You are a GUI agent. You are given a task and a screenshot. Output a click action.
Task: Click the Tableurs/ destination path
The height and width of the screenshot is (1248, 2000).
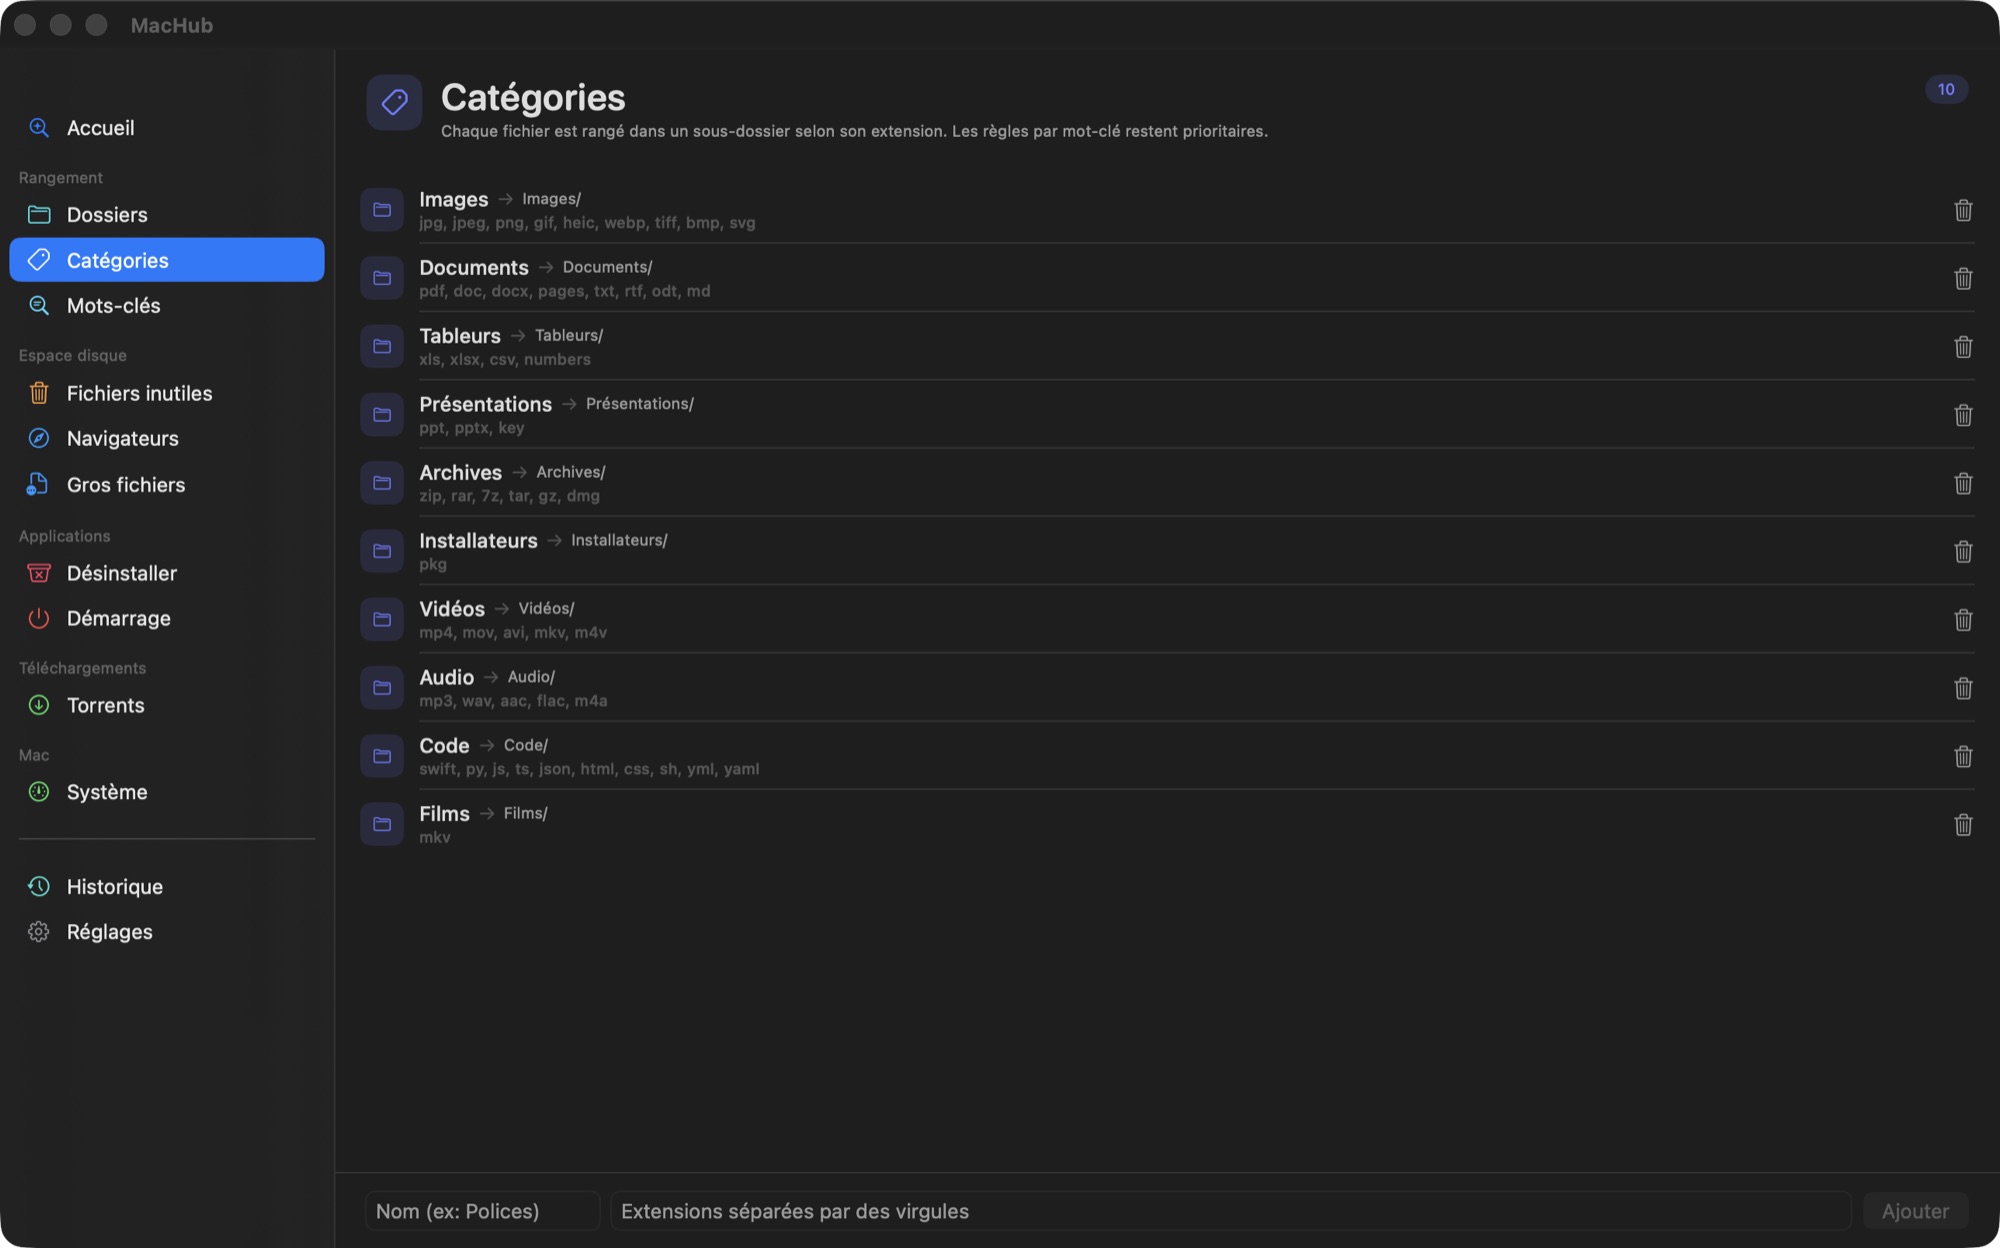(x=569, y=335)
